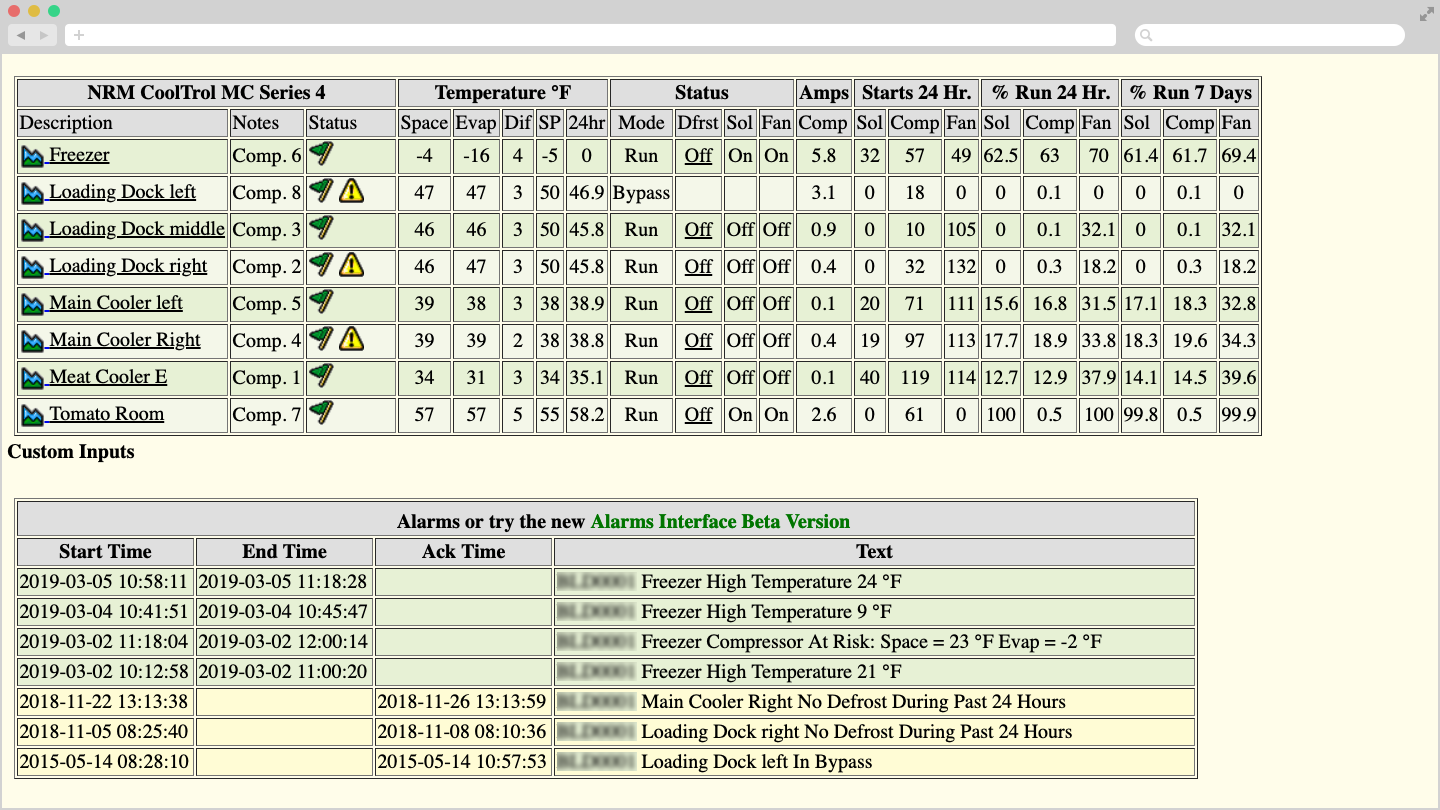
Task: Click the warning triangle for Loading Dock right
Action: click(x=351, y=265)
